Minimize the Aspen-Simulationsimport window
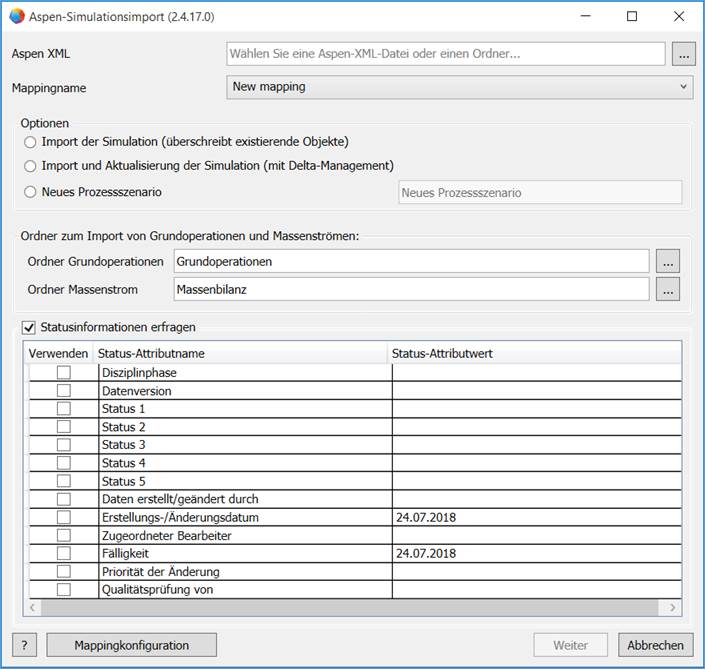 585,16
